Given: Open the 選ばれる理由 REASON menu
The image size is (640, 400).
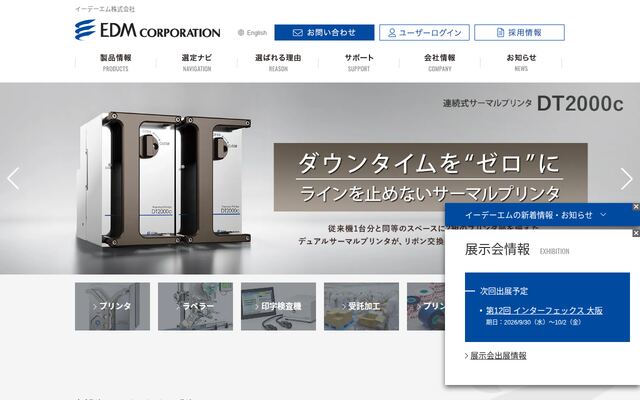Looking at the screenshot, I should pos(278,62).
